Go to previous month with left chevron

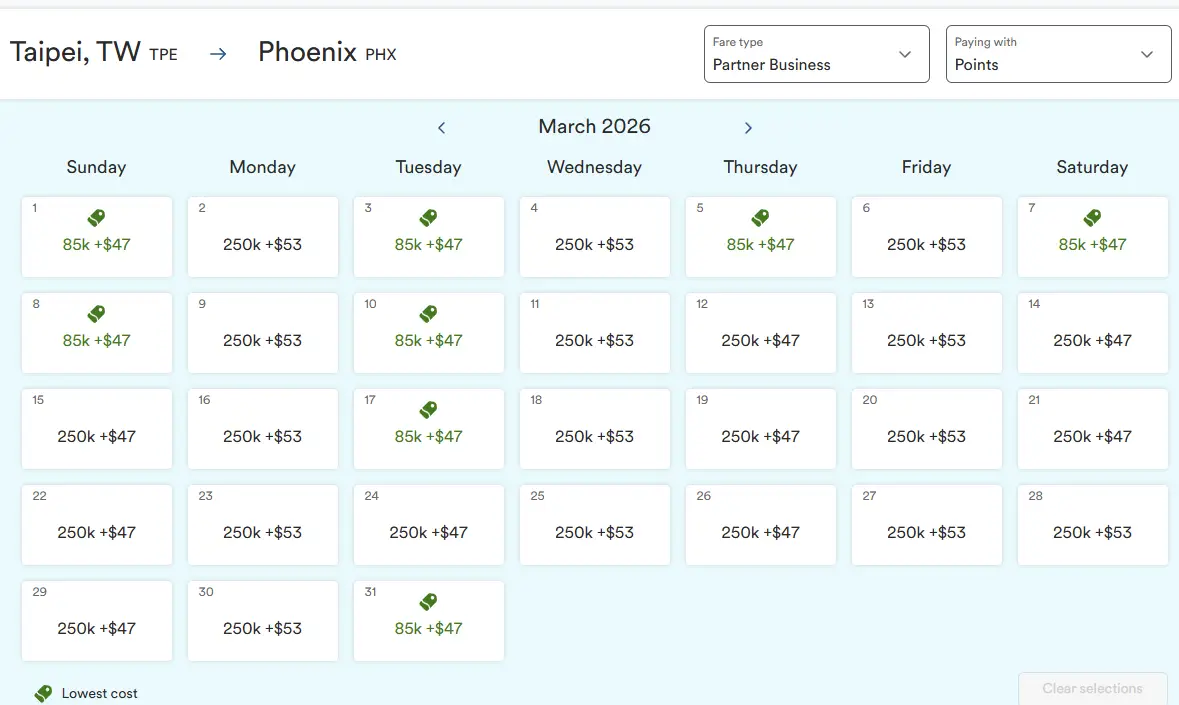coord(441,128)
